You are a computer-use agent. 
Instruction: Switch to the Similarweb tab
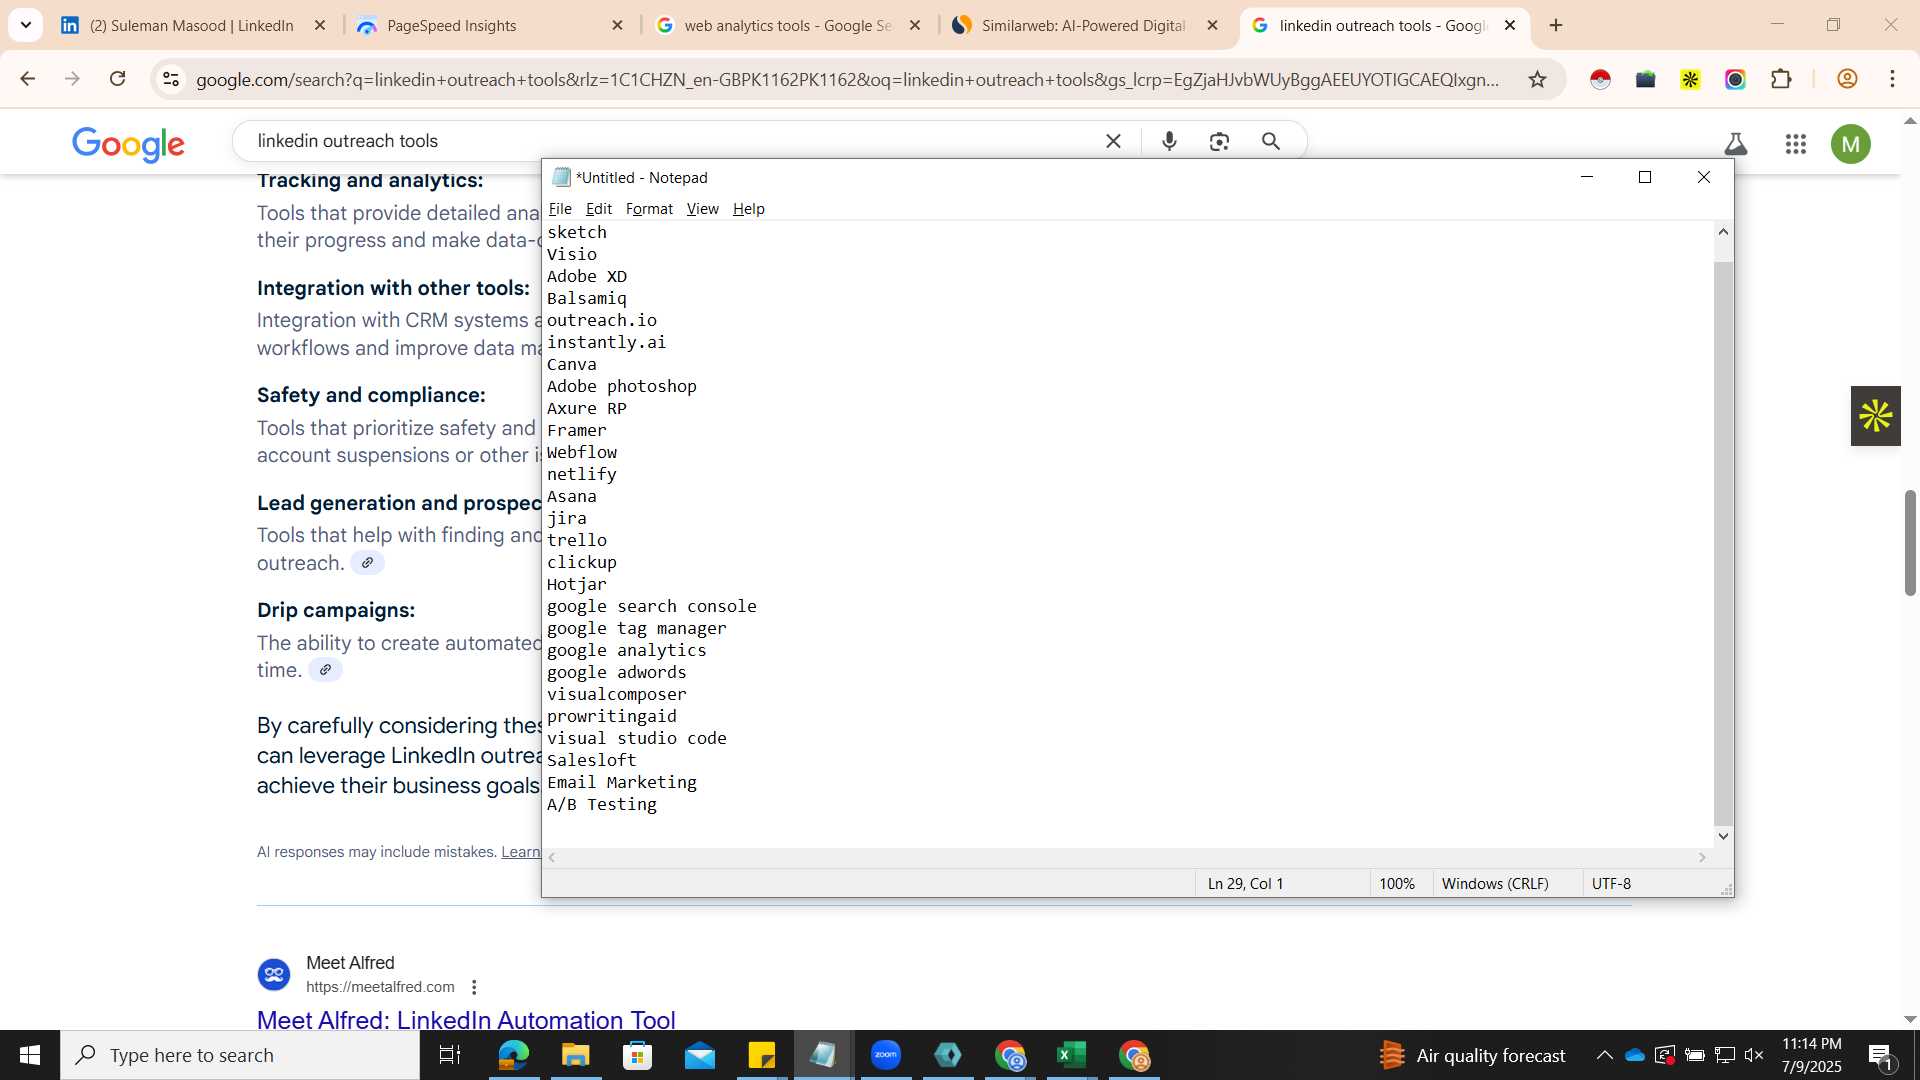coord(1083,25)
